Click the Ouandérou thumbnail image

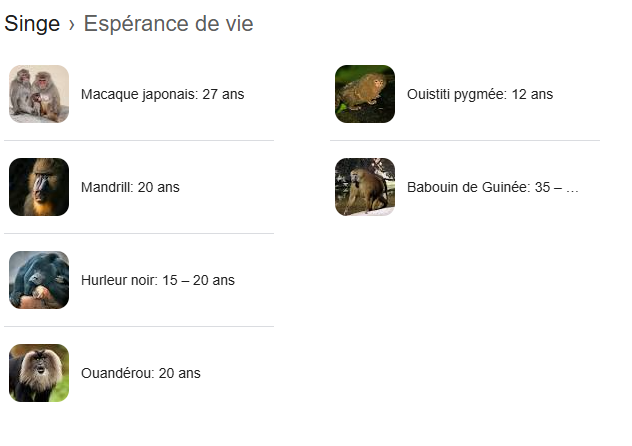(39, 373)
